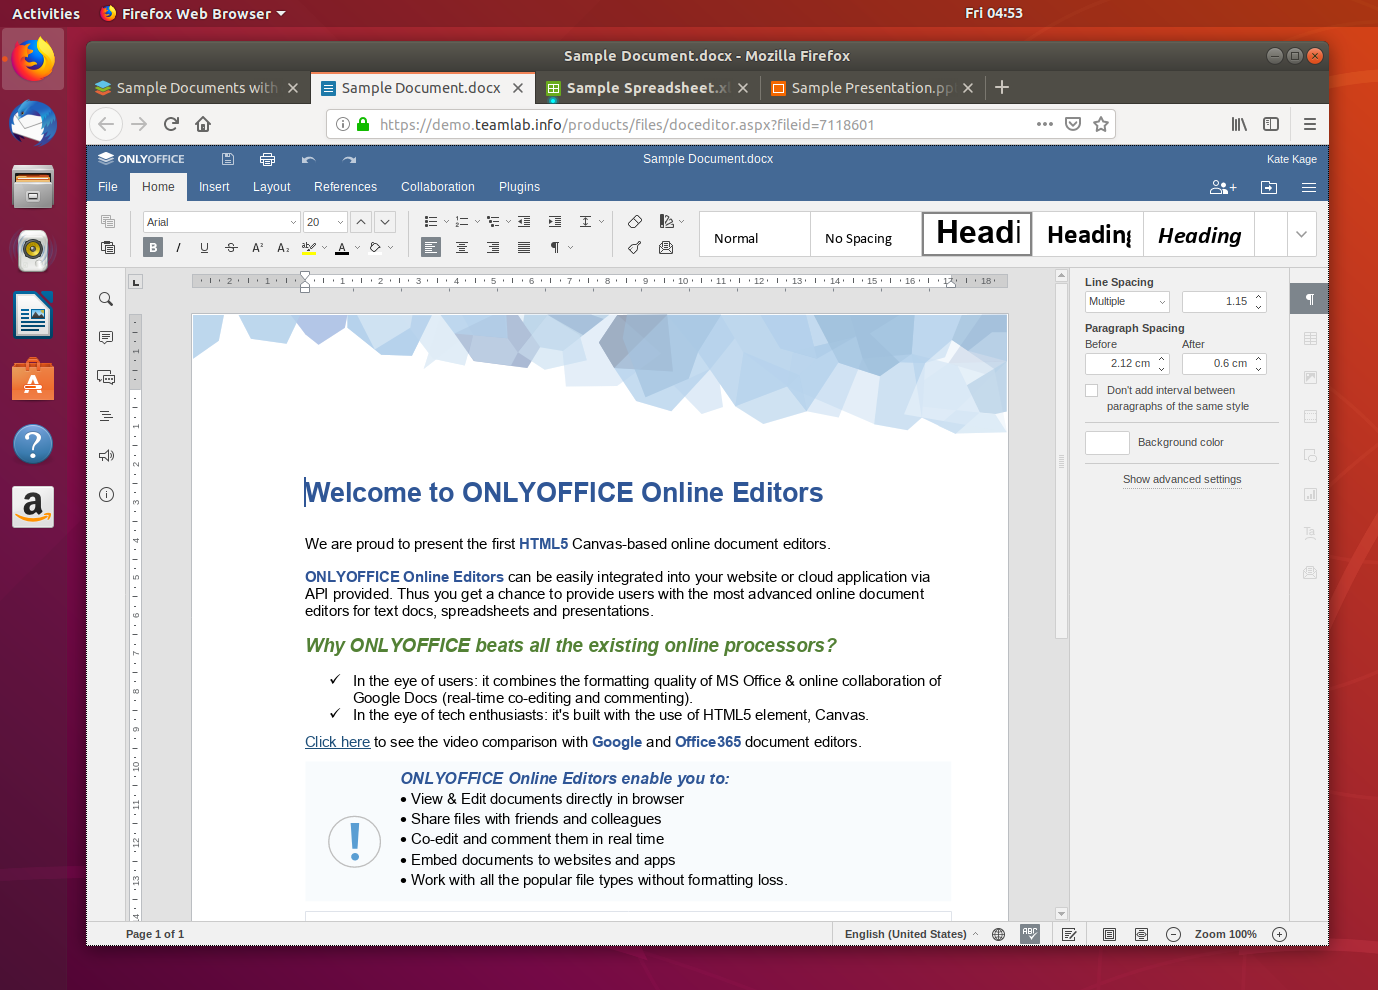Image resolution: width=1378 pixels, height=990 pixels.
Task: Click the Paste icon in toolbar
Action: (x=108, y=247)
